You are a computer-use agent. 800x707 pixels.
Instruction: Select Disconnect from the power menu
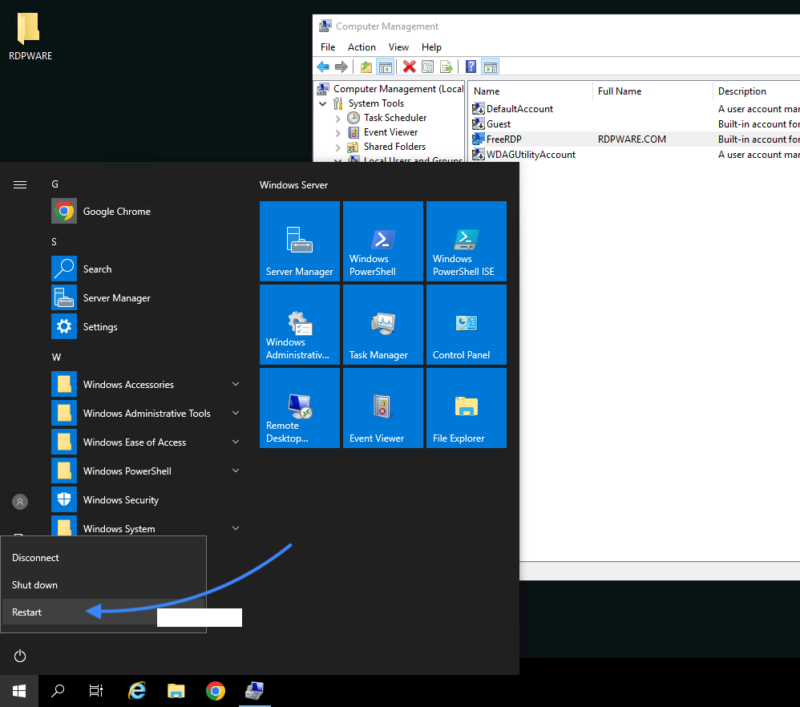pyautogui.click(x=37, y=557)
